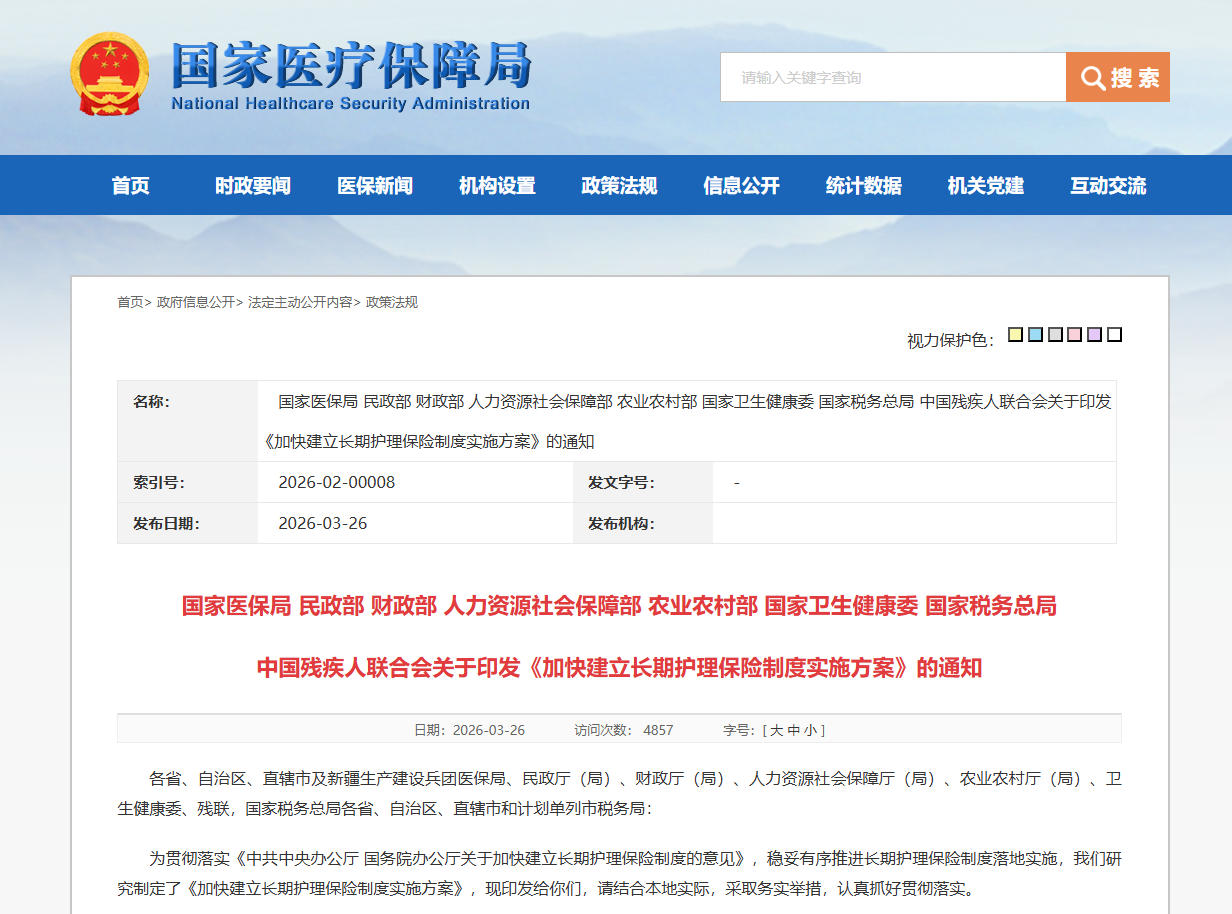This screenshot has height=914, width=1232.
Task: Go to 时政要闻 in navigation bar
Action: 253,185
